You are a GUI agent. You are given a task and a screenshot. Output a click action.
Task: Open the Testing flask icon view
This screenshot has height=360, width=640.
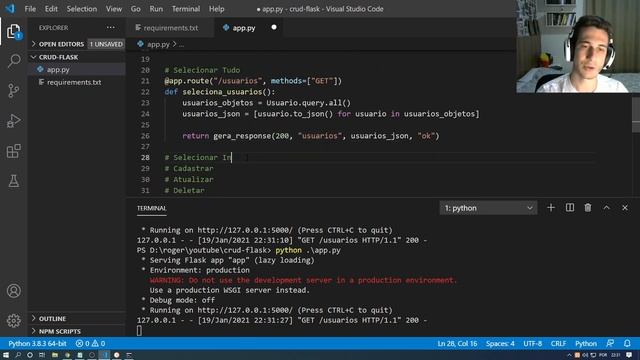tap(13, 181)
